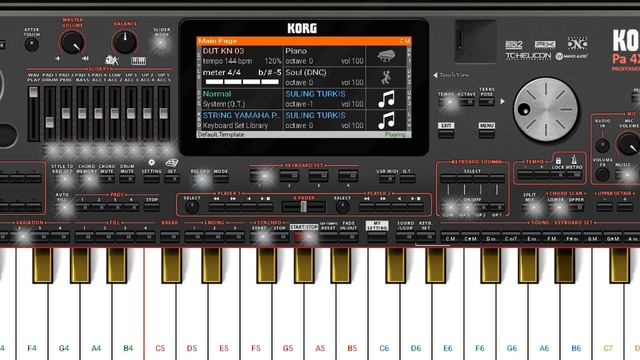The image size is (640, 360).
Task: Click Player 1 play/stop button
Action: tap(265, 207)
